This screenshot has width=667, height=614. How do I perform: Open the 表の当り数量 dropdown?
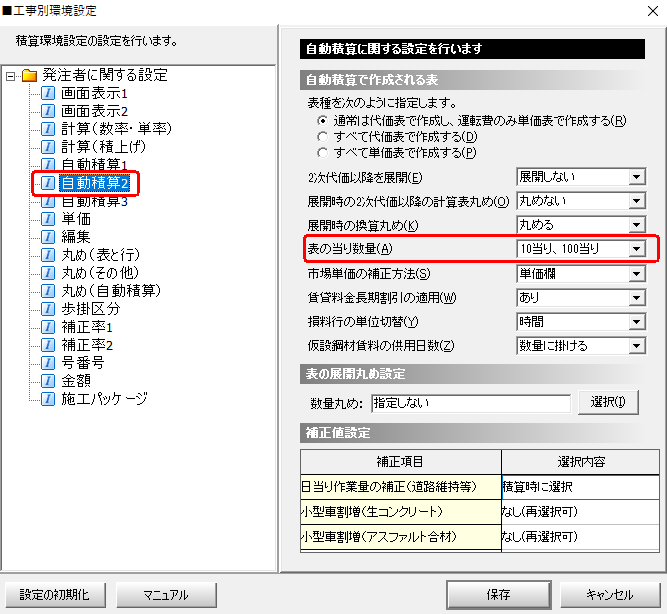pos(635,249)
